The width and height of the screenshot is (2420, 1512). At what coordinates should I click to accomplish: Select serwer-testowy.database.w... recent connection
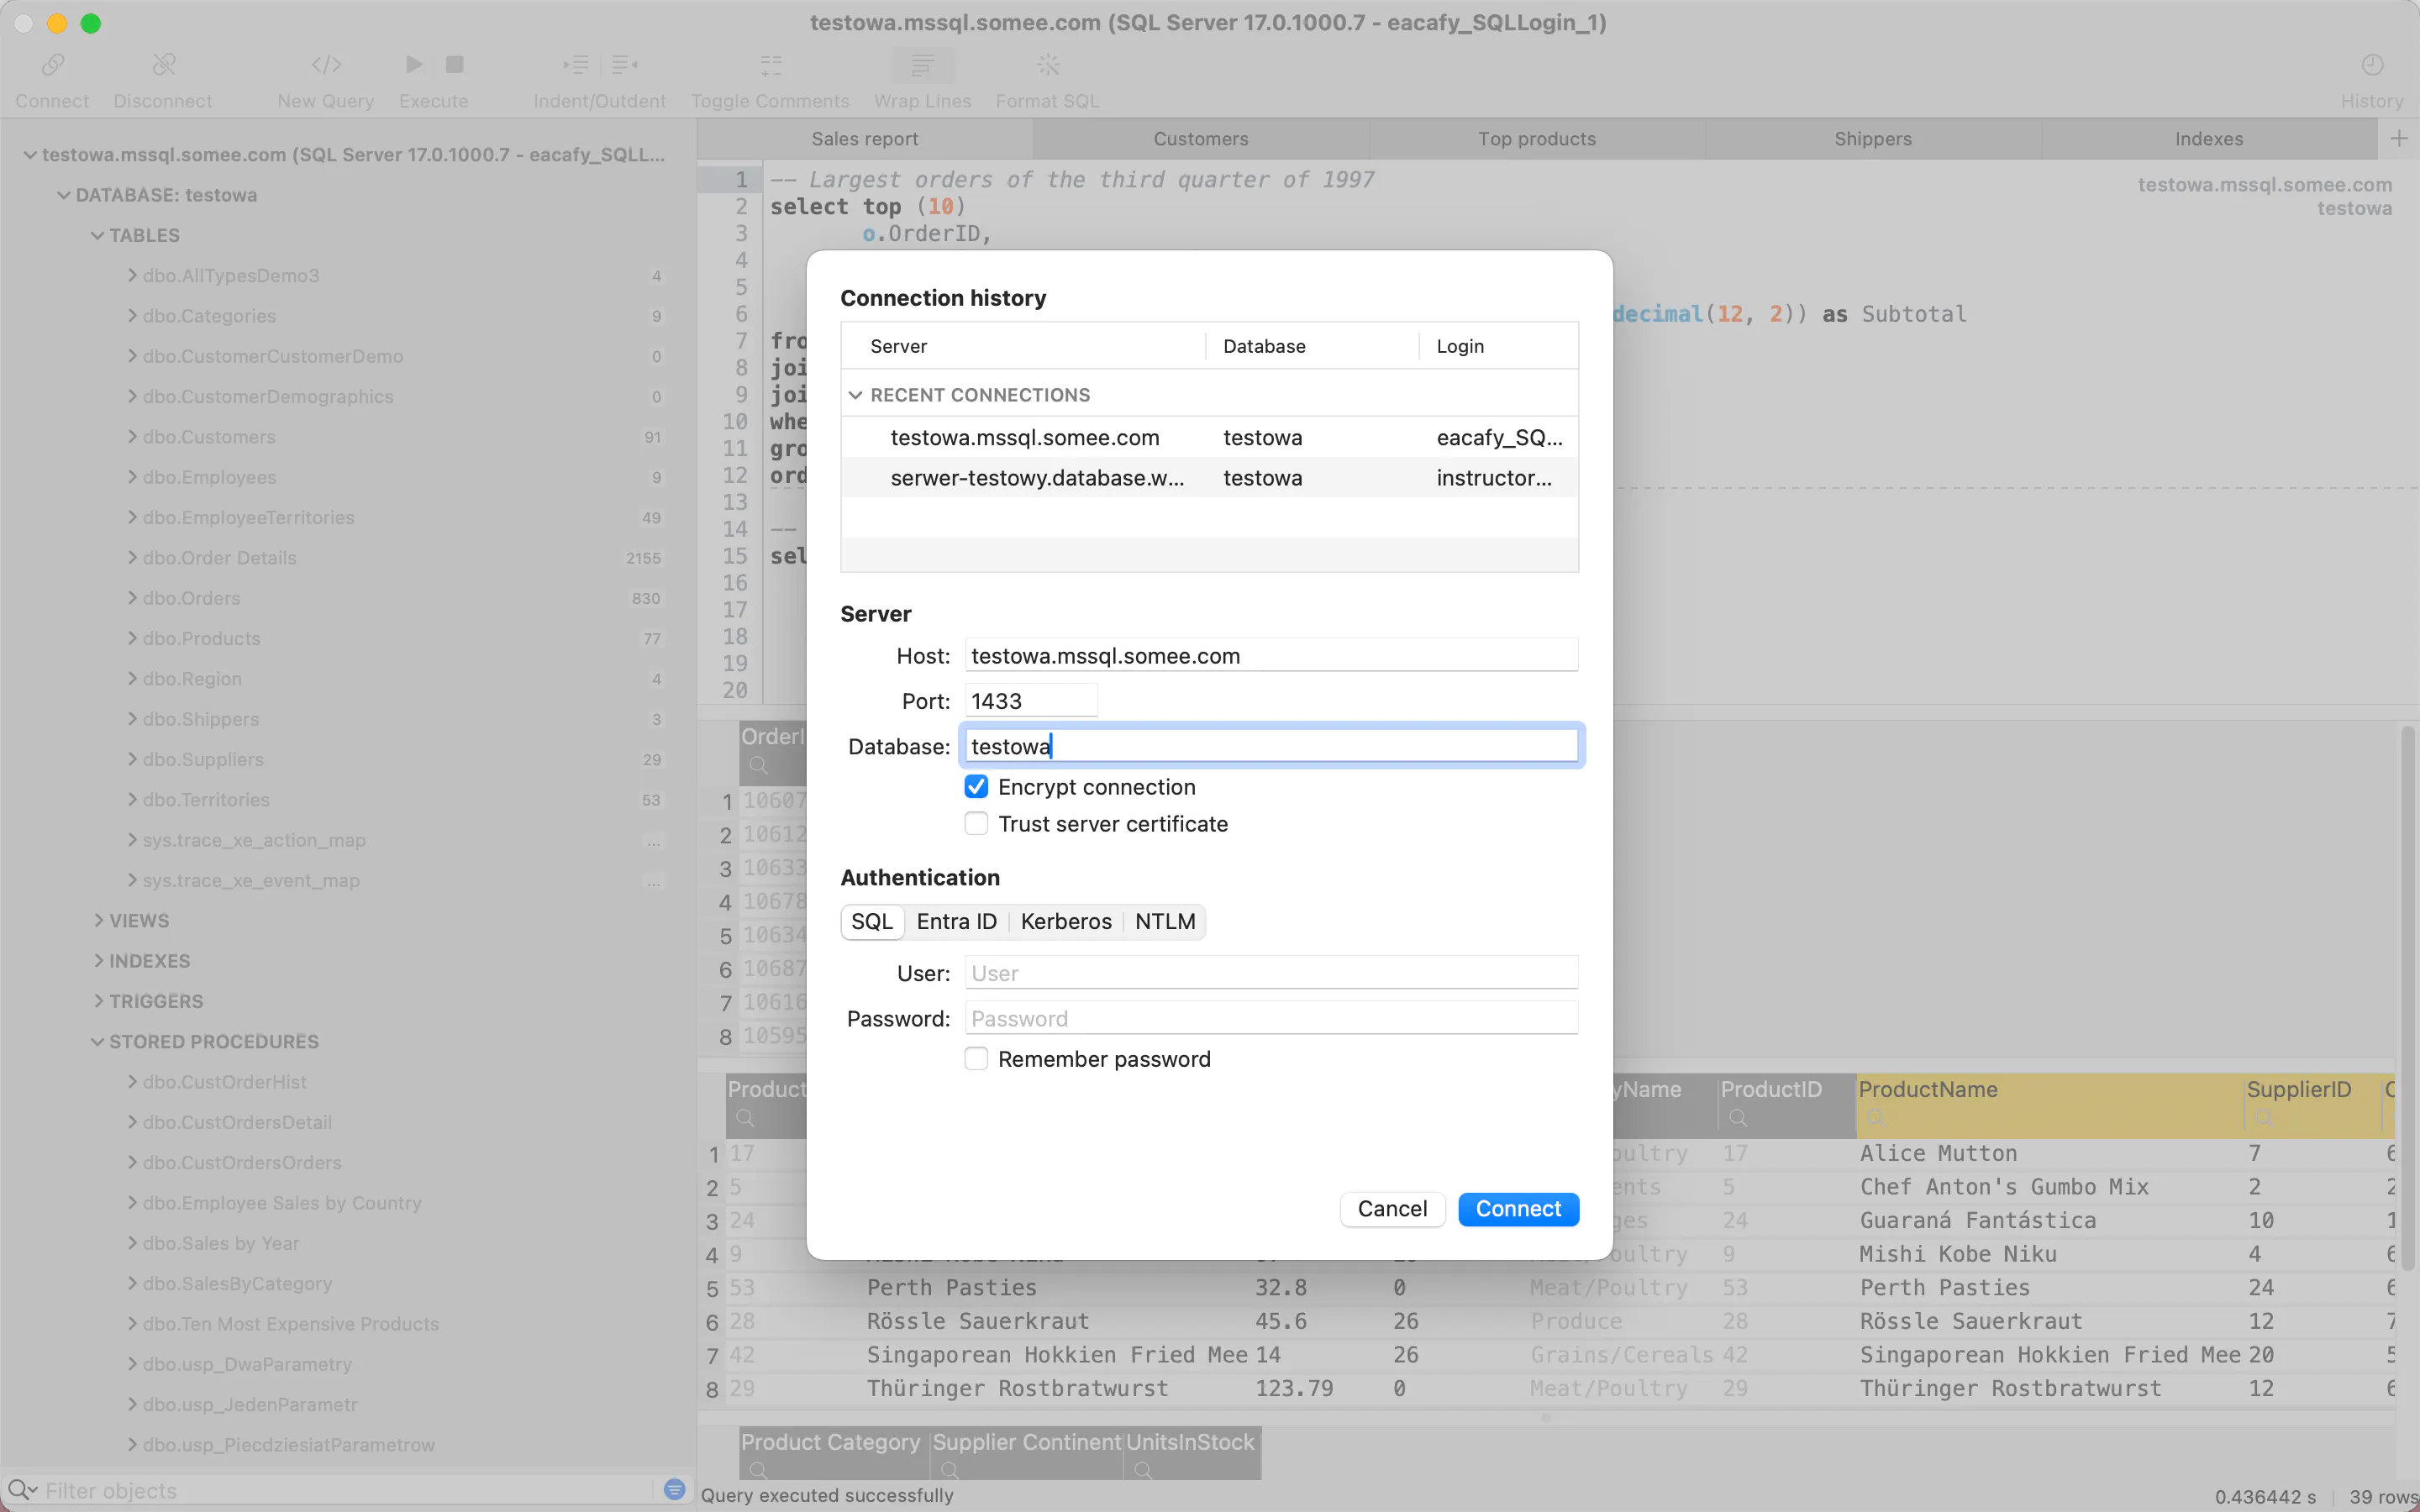tap(1210, 478)
